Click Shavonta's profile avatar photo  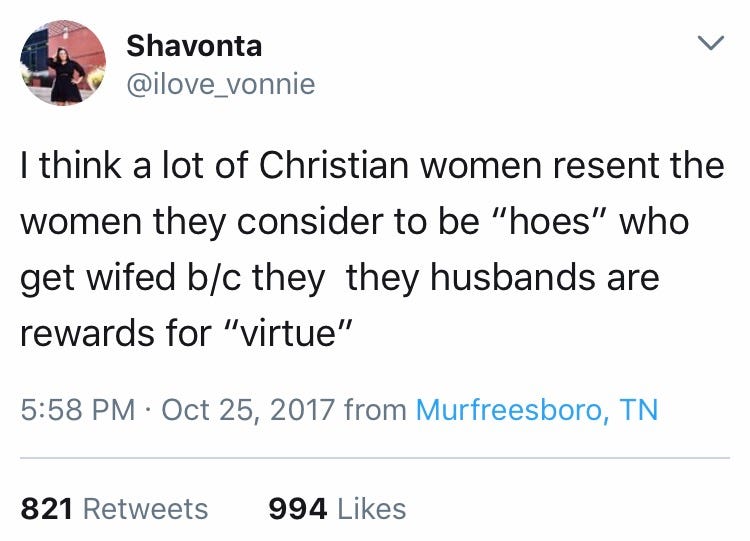click(x=63, y=63)
